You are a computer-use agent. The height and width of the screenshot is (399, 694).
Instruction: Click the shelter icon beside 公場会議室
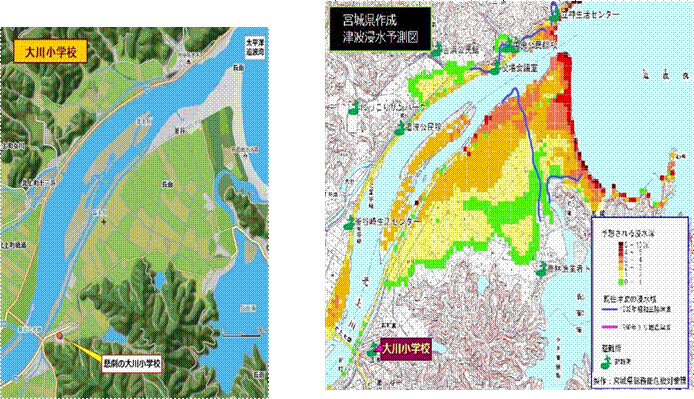495,69
